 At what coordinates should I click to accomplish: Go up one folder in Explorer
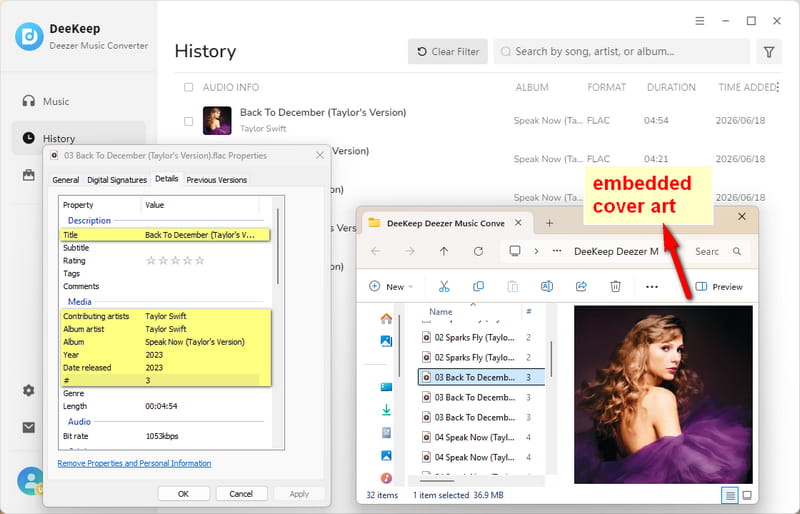click(444, 251)
